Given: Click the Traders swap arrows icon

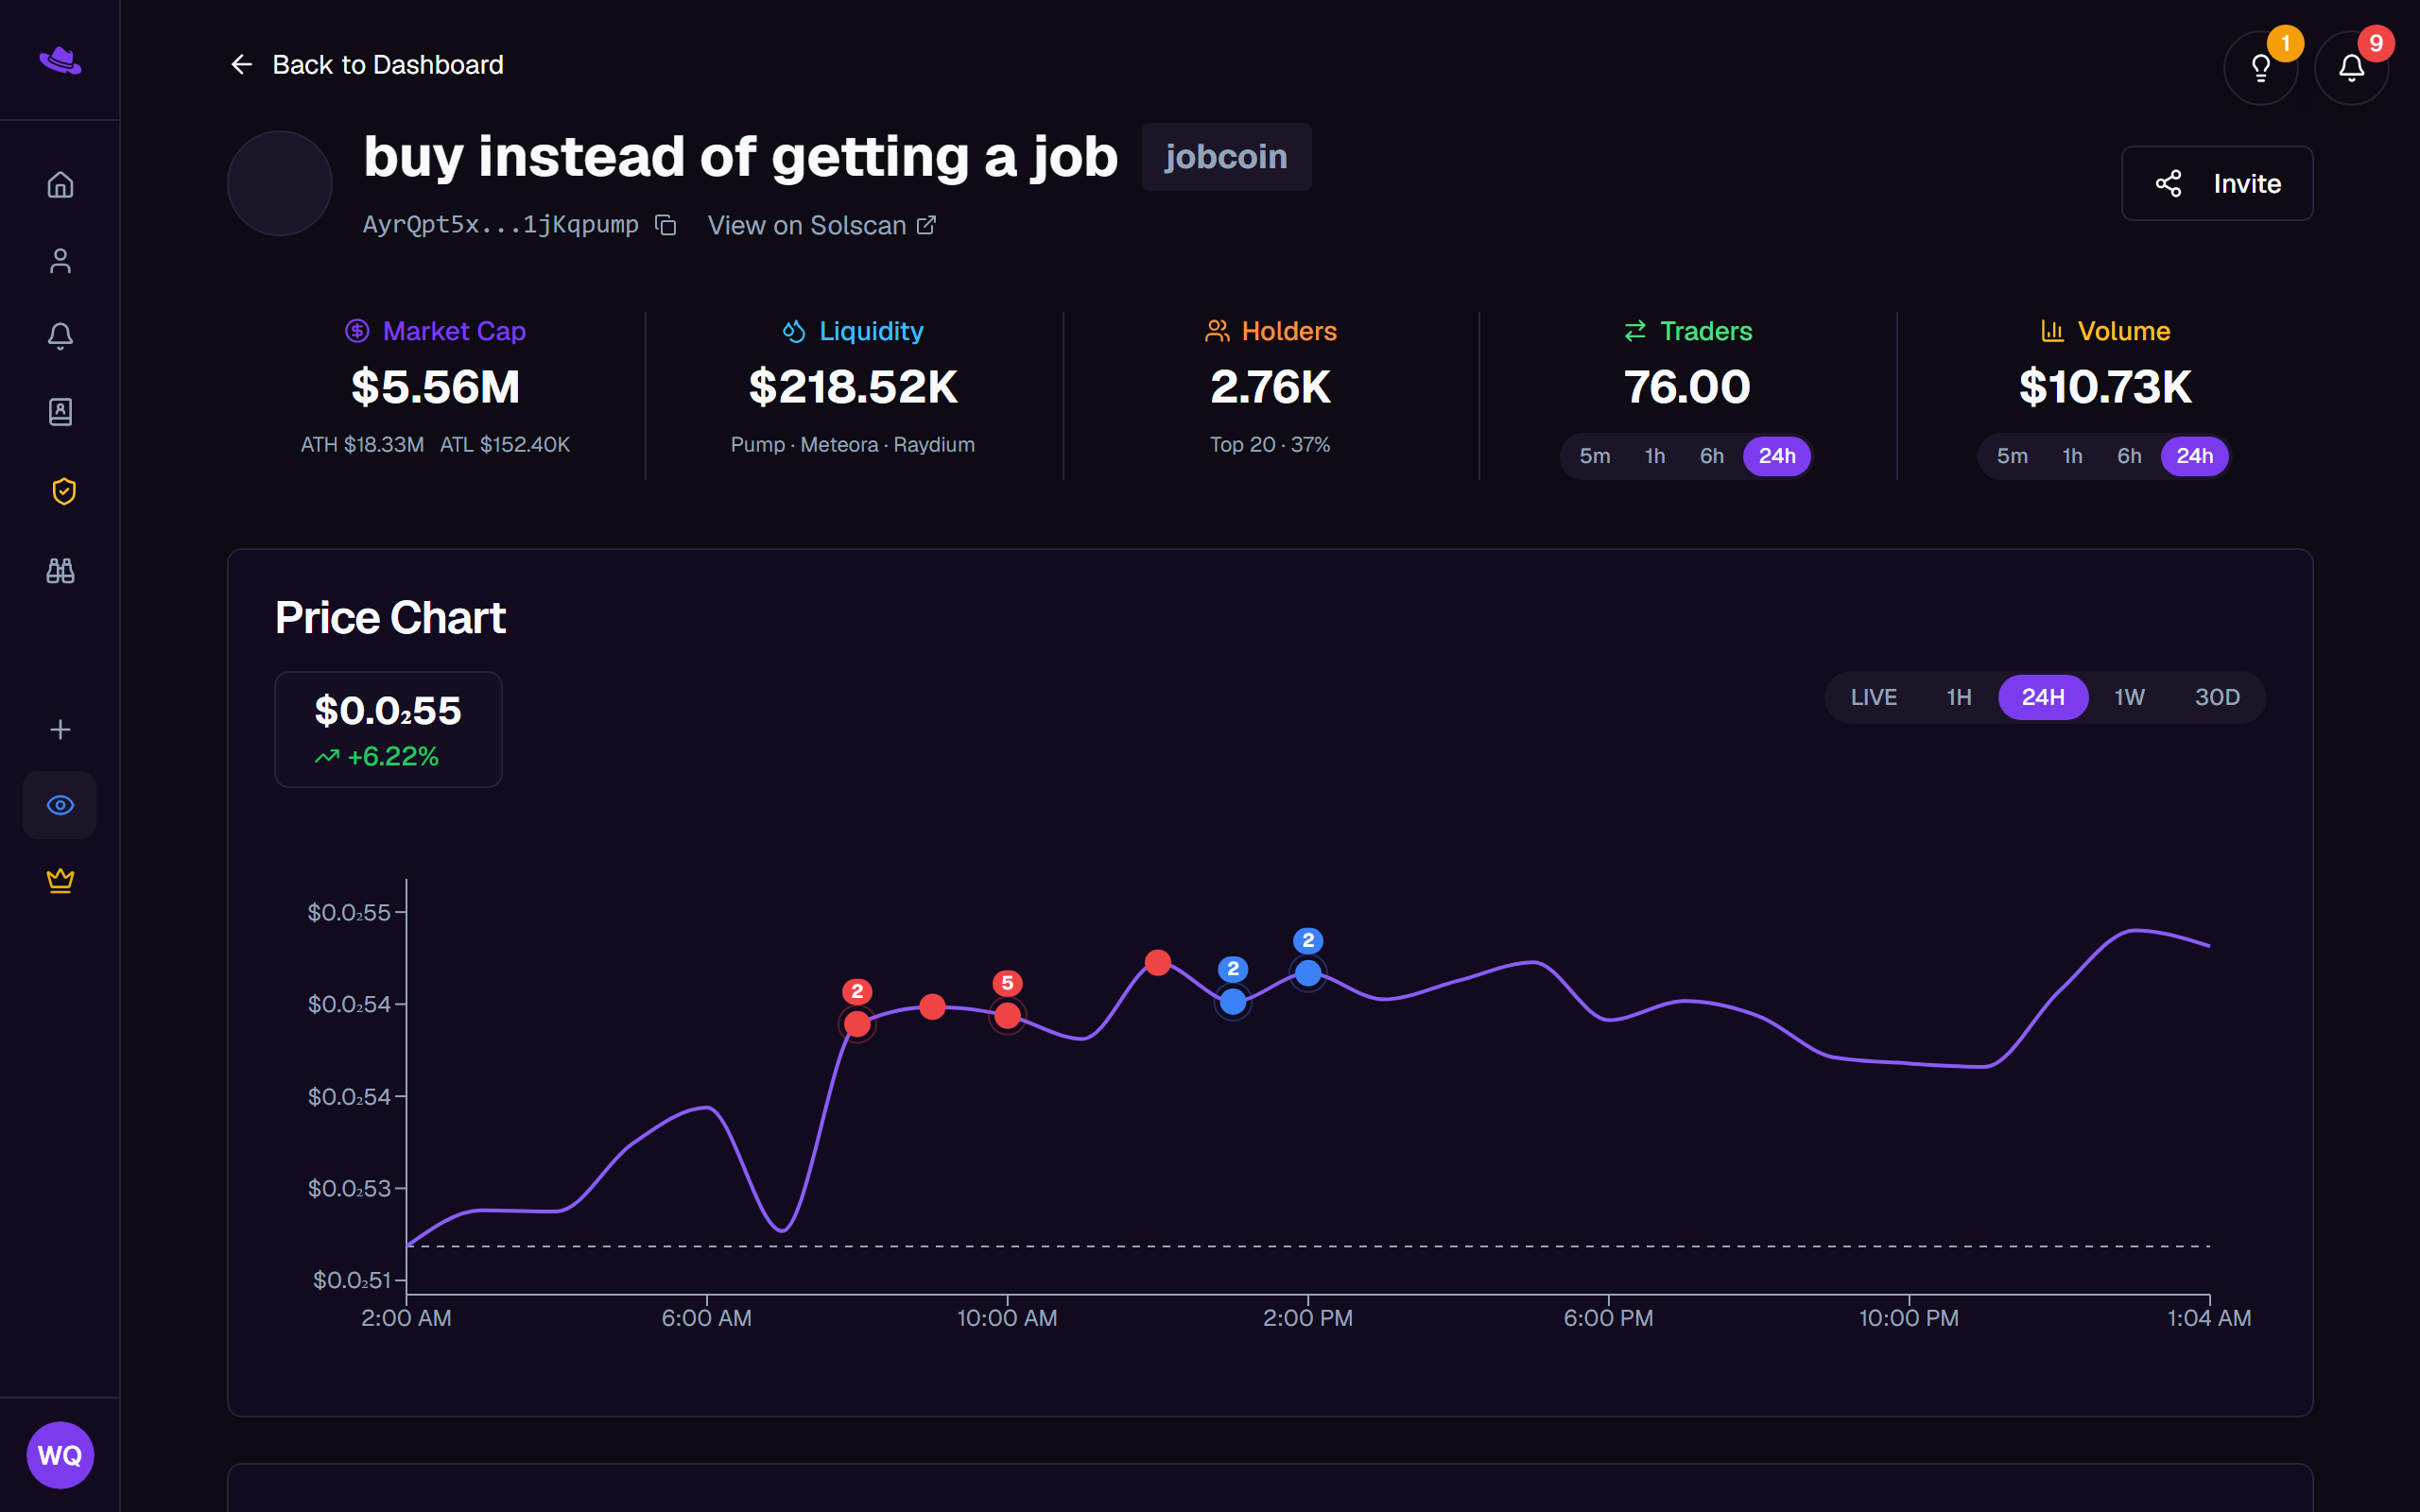Looking at the screenshot, I should point(1635,331).
